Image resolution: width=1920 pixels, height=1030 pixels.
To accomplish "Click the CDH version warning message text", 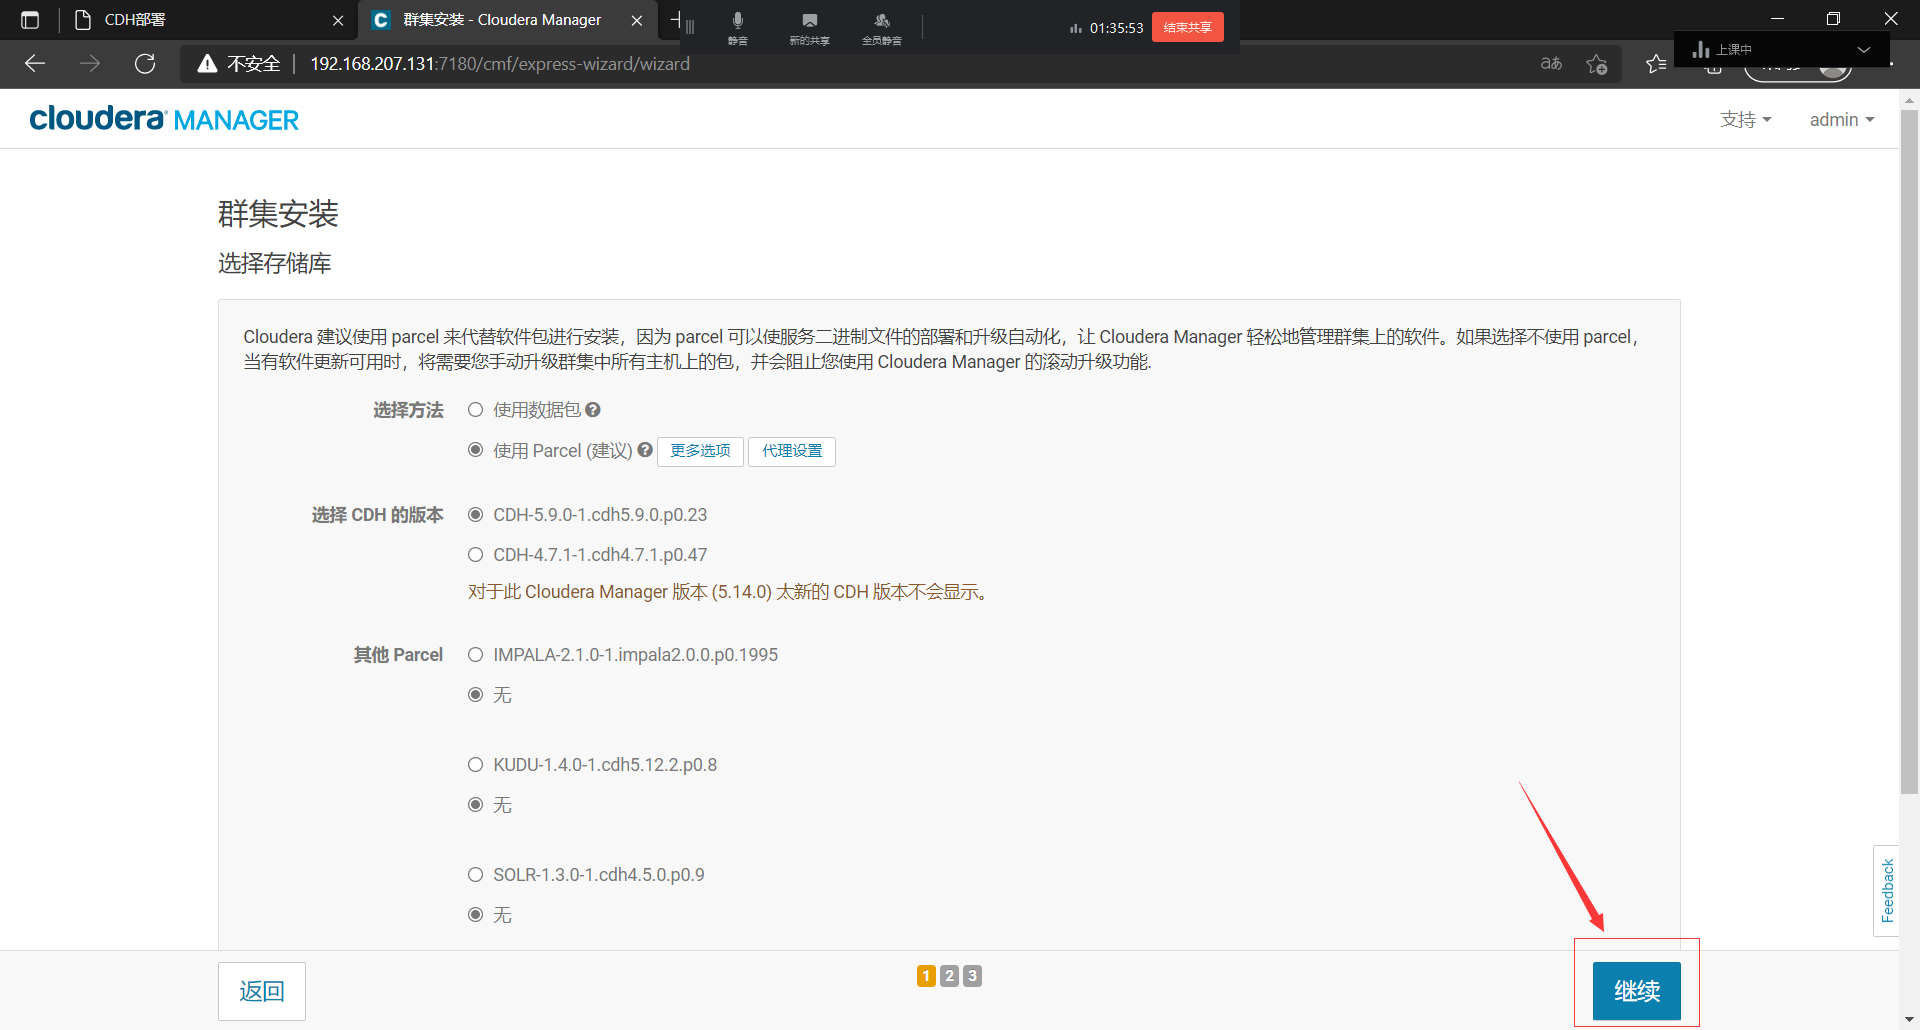I will (x=730, y=592).
